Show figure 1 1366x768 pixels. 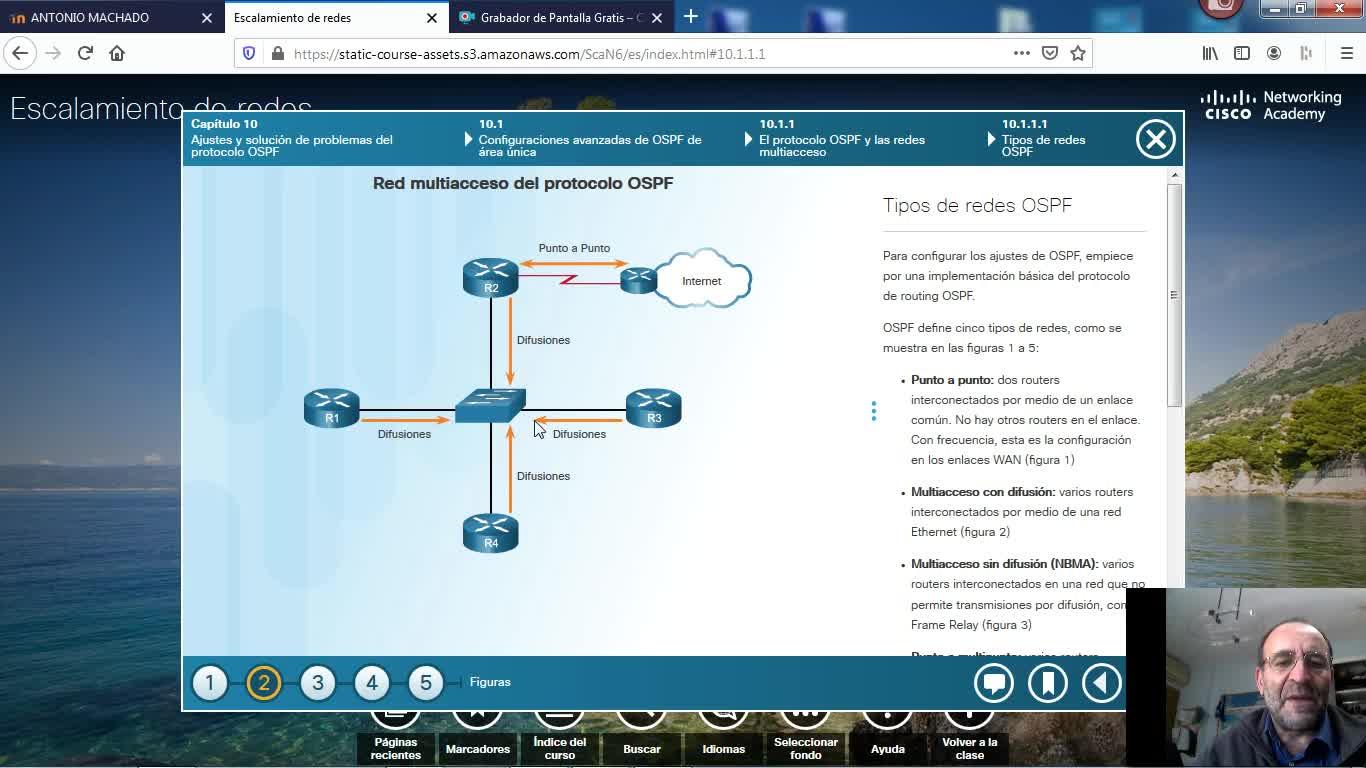pyautogui.click(x=210, y=683)
